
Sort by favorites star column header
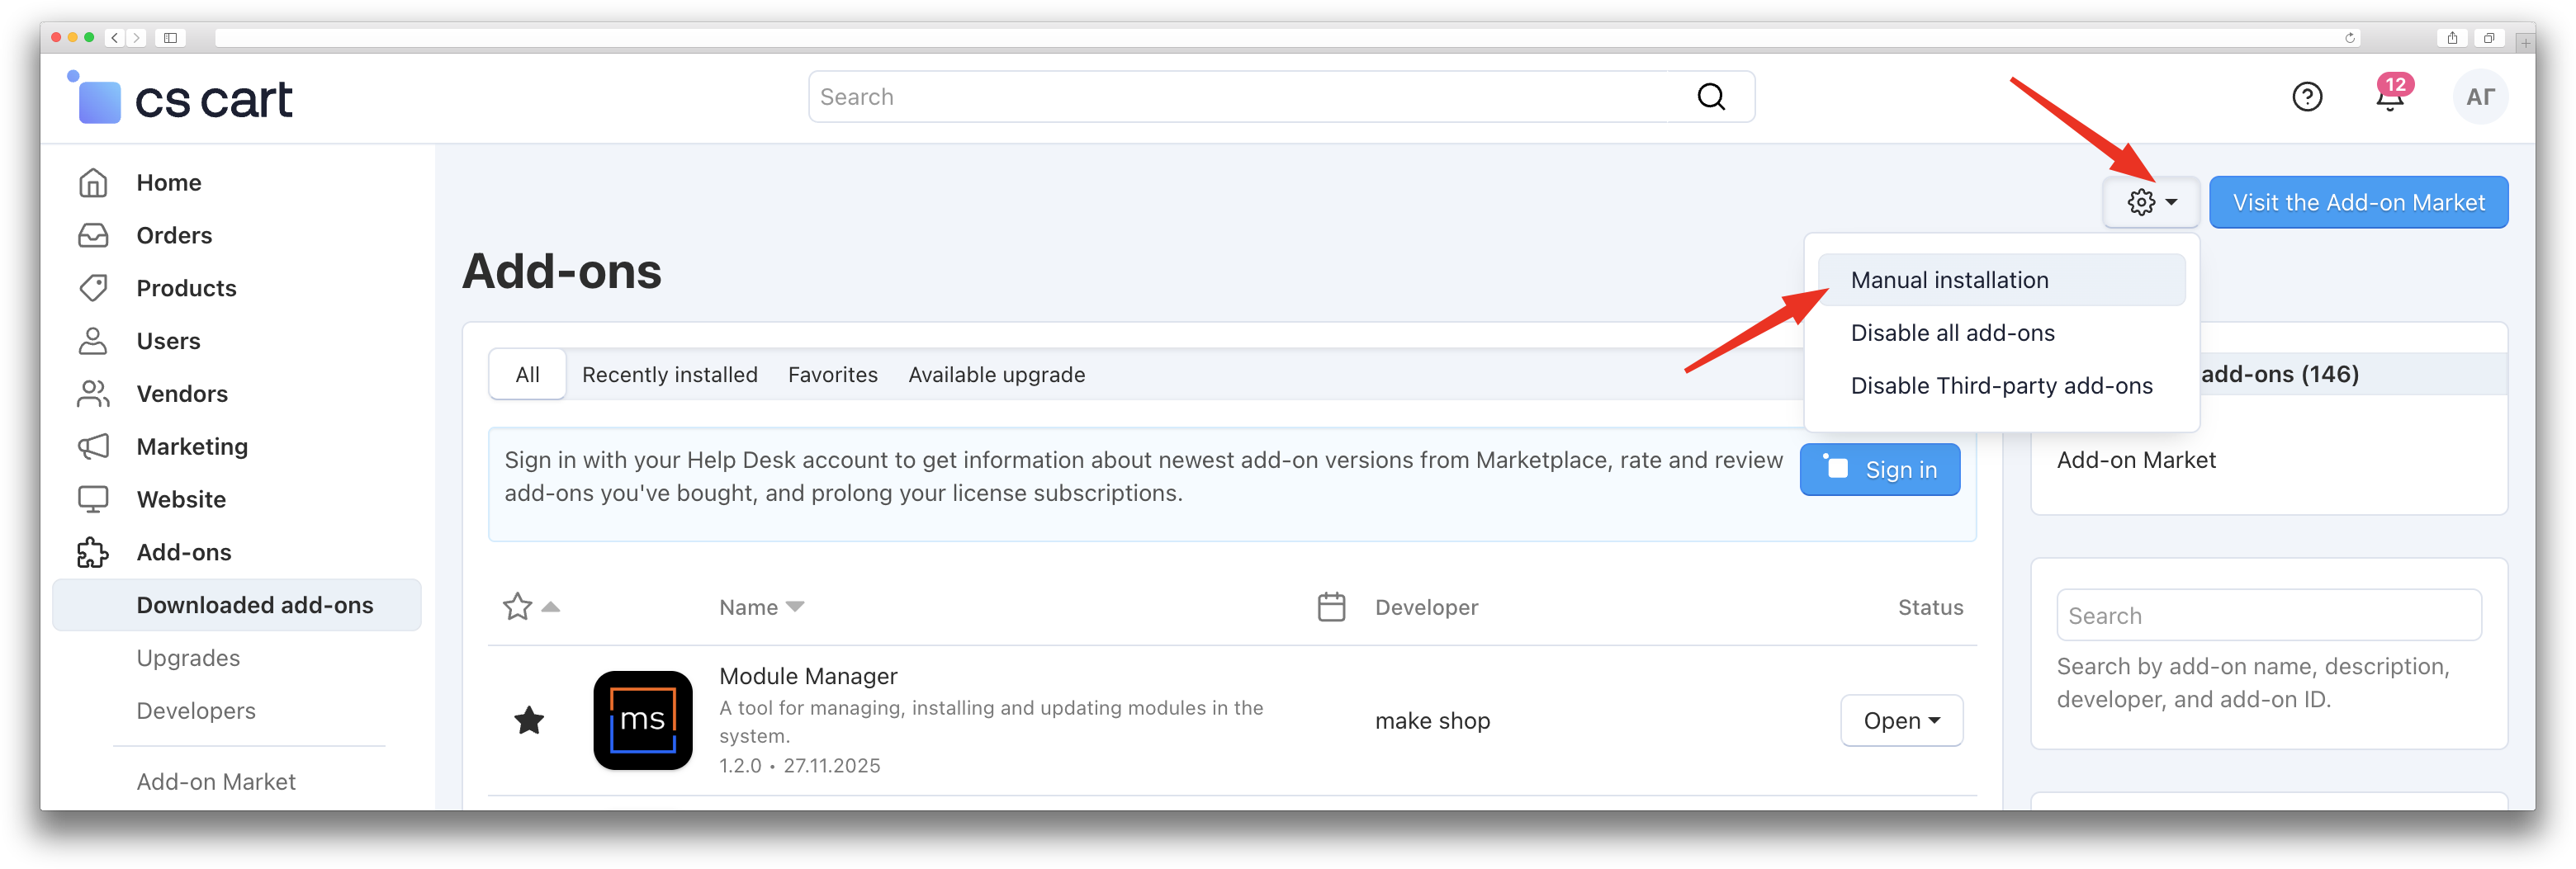point(518,607)
